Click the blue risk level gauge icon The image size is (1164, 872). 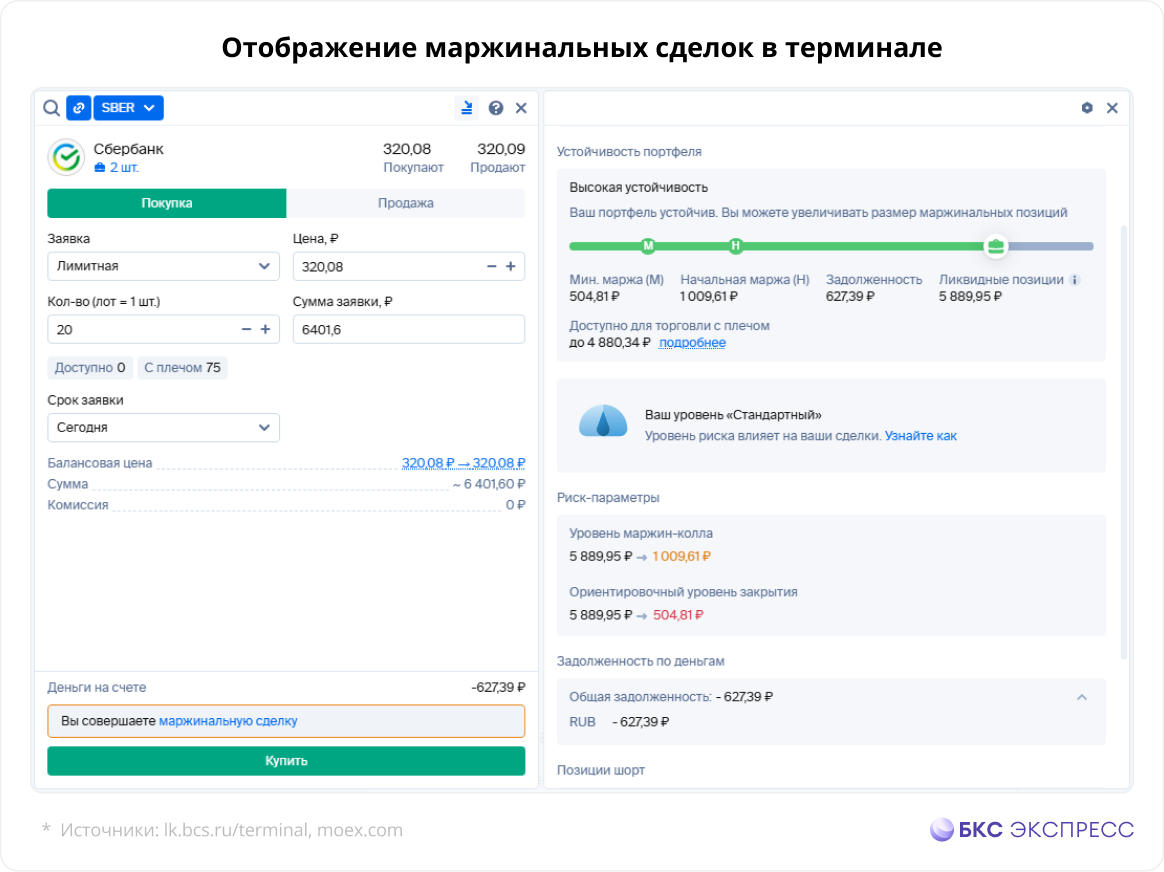603,422
